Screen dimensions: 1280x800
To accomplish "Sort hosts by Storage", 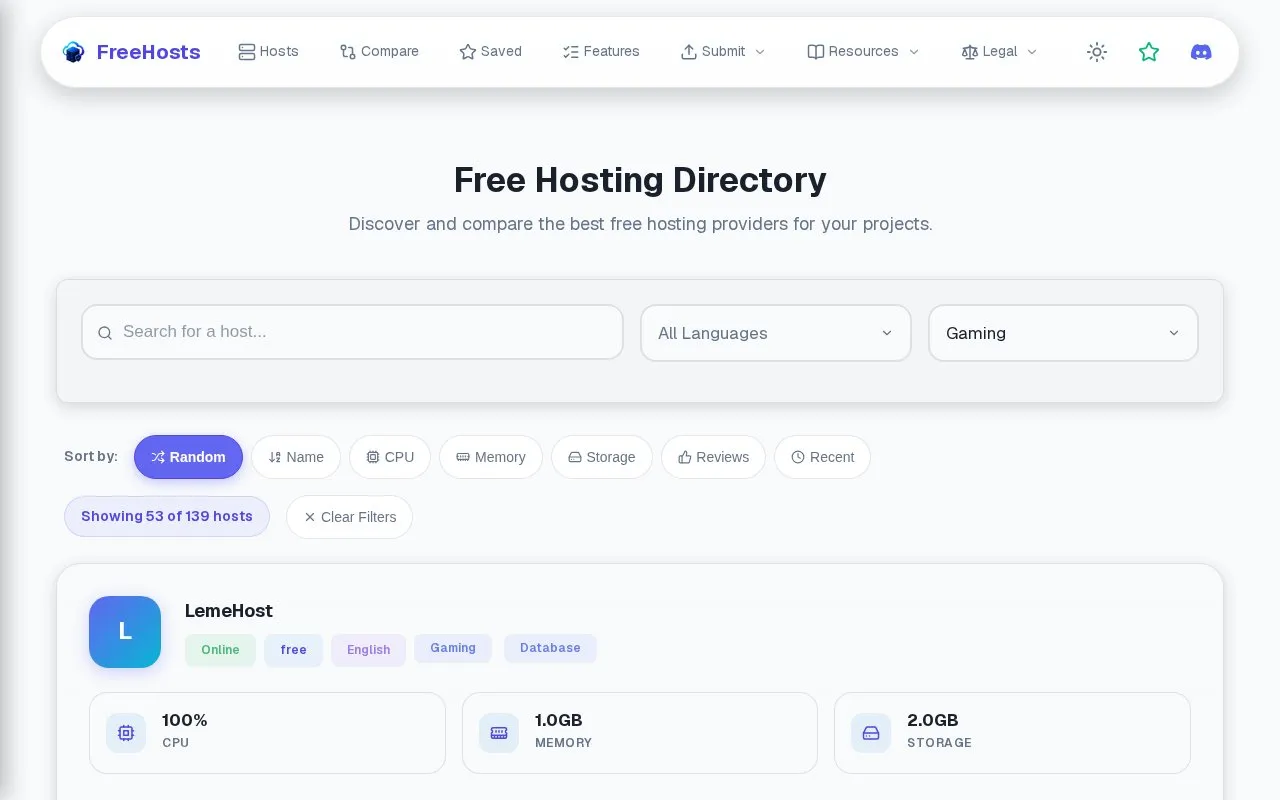I will point(602,457).
